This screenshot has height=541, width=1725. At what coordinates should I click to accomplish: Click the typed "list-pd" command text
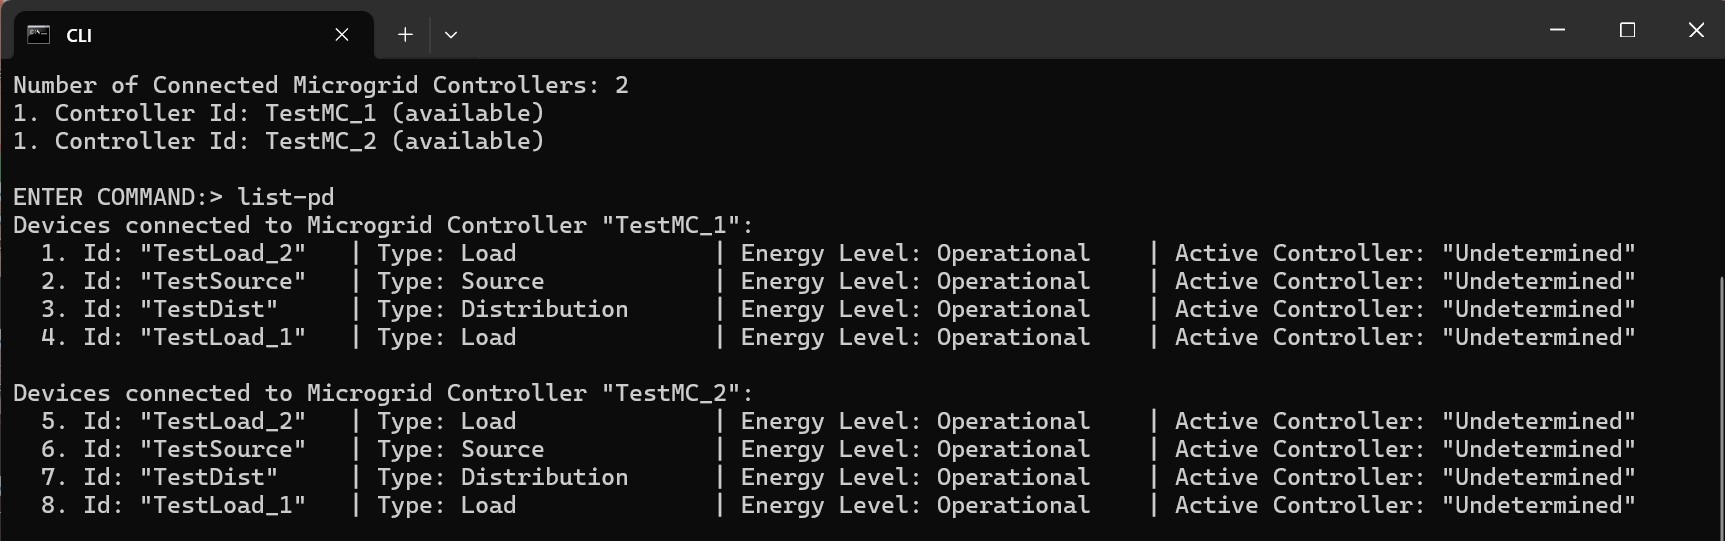pyautogui.click(x=285, y=197)
